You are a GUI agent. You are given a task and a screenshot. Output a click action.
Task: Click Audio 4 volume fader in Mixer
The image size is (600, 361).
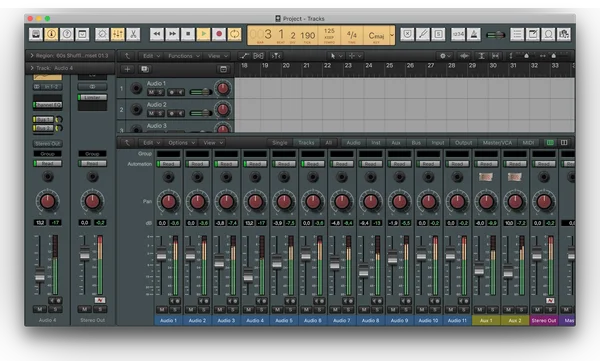coord(248,274)
